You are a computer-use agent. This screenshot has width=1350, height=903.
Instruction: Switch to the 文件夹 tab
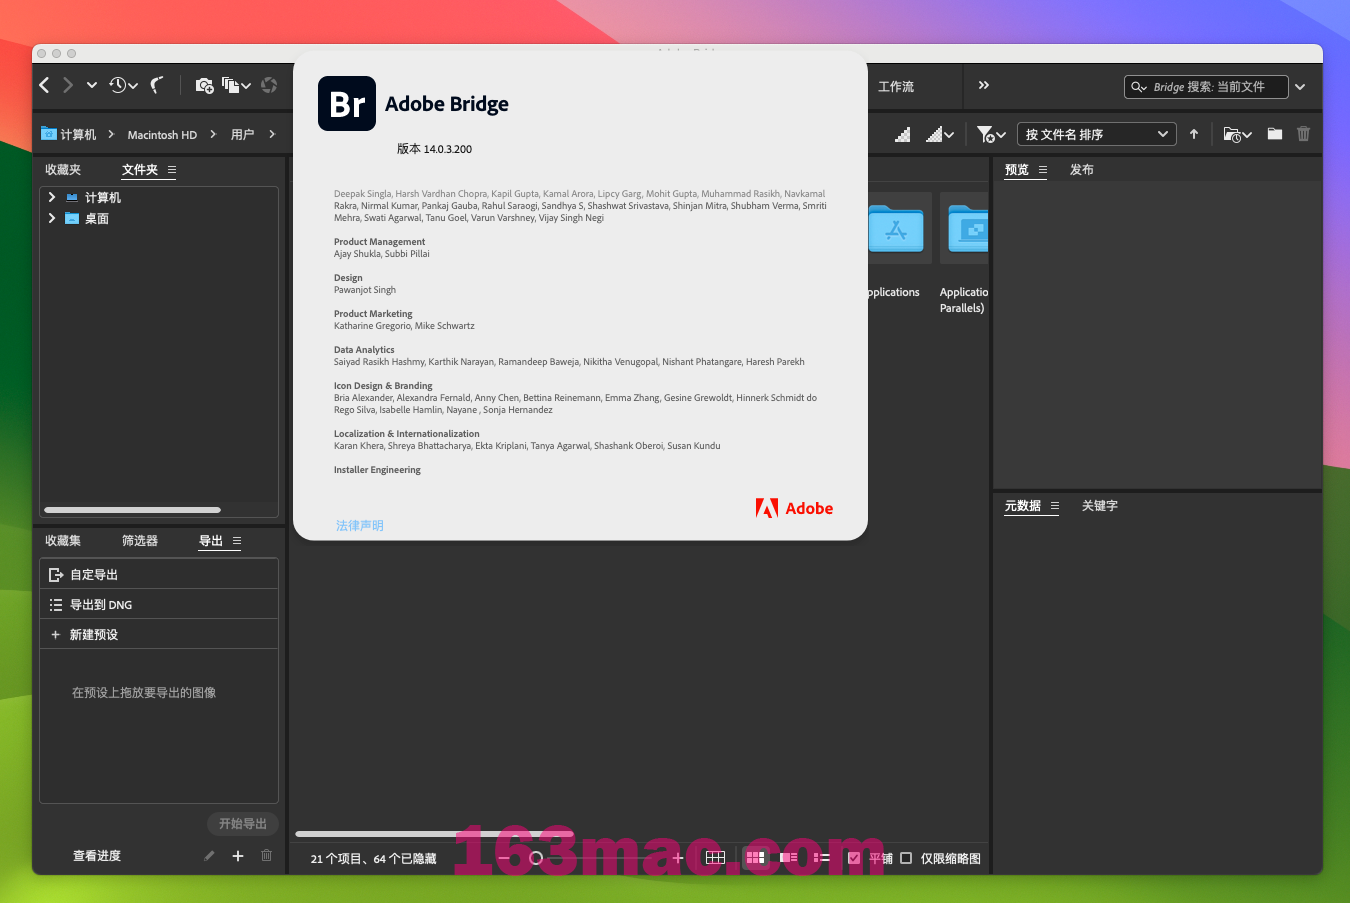(x=140, y=170)
